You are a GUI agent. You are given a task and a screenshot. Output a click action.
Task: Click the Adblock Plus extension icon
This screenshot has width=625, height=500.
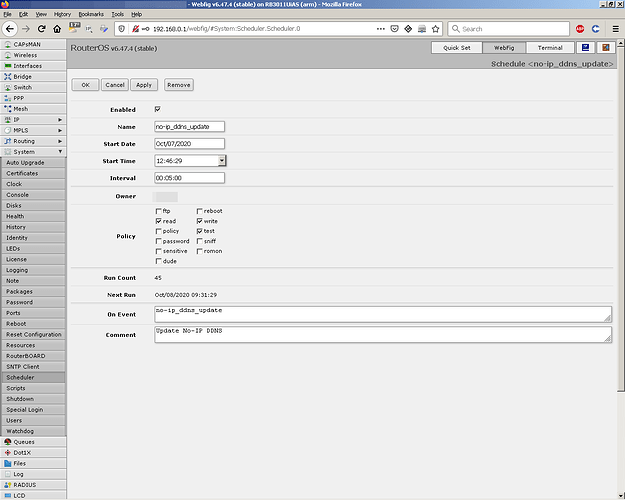click(580, 29)
